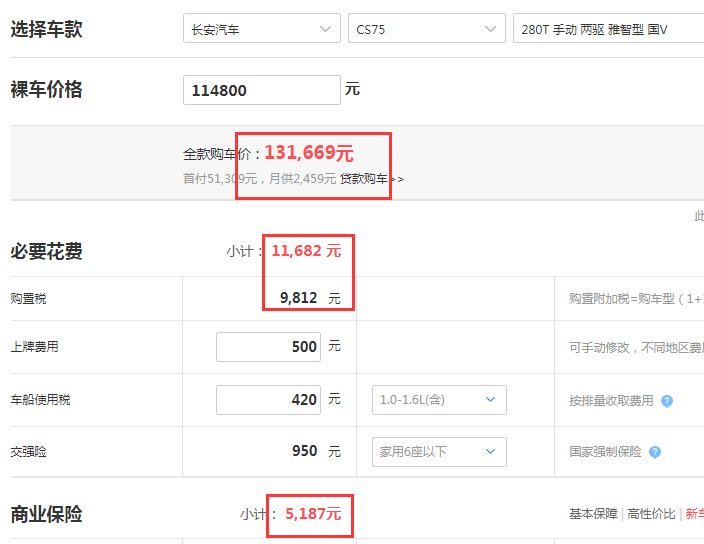Image resolution: width=704 pixels, height=544 pixels.
Task: Expand the 1.0-1.6L(含) displacement dropdown
Action: point(439,400)
